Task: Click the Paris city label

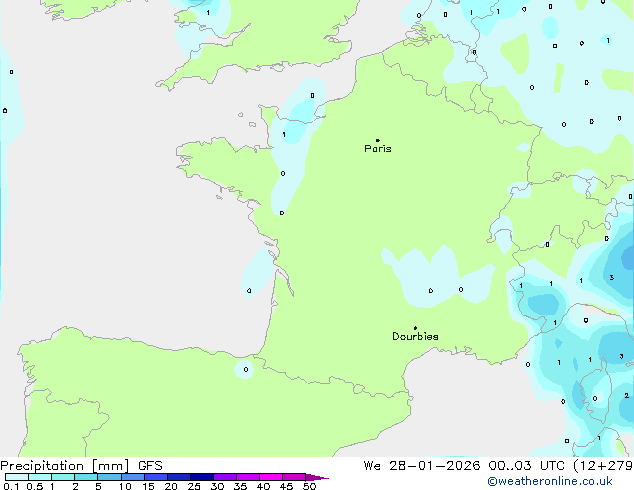Action: point(378,149)
